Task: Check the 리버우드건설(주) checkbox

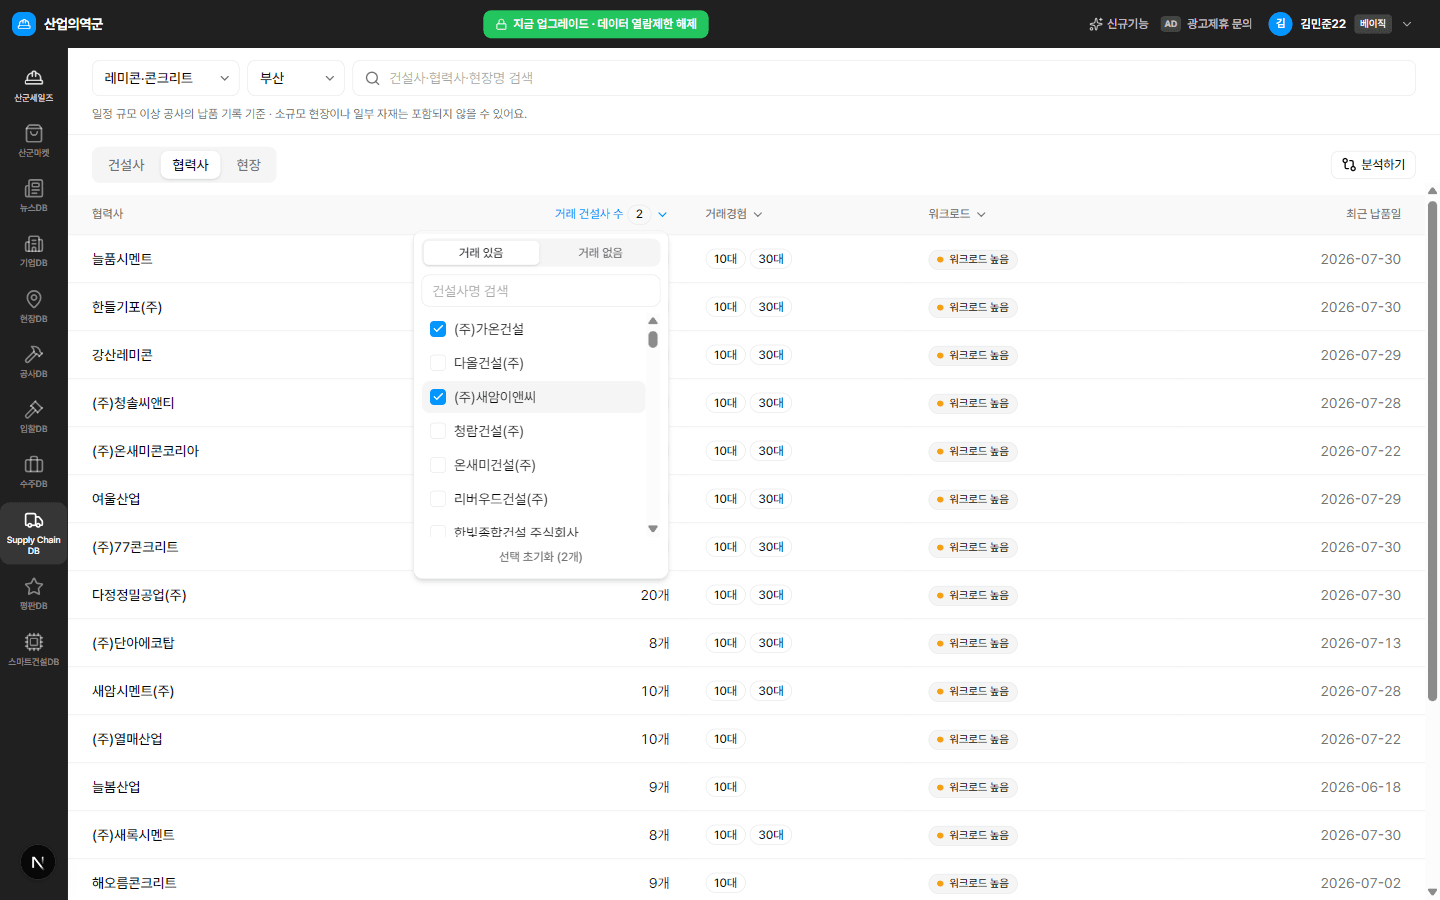Action: click(438, 499)
